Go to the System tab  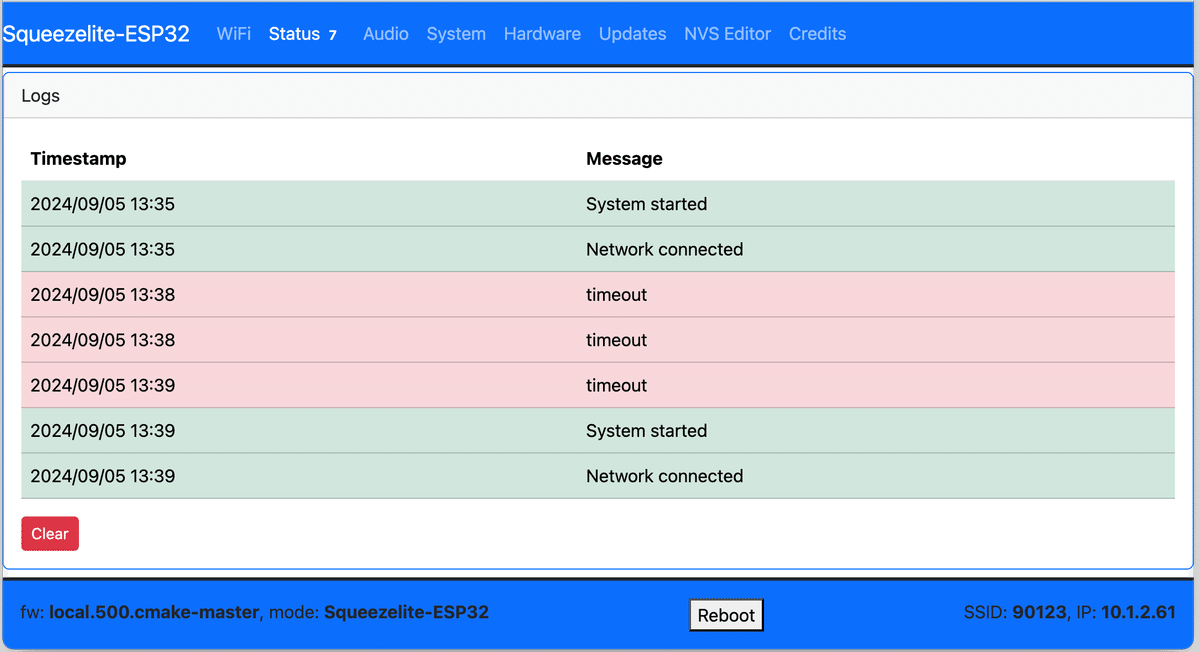(x=456, y=34)
